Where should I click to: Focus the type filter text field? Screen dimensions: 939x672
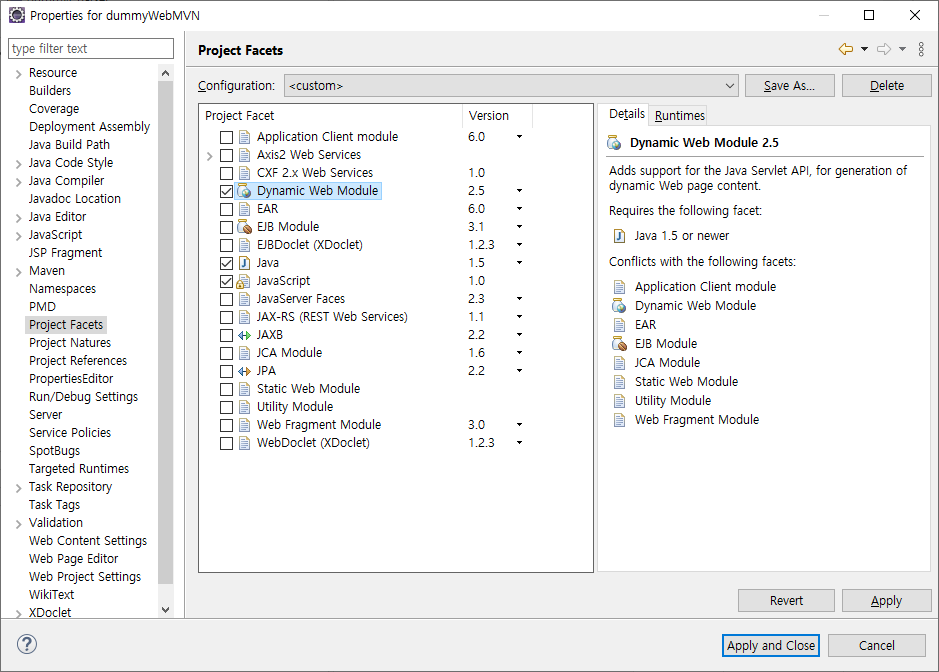click(91, 49)
